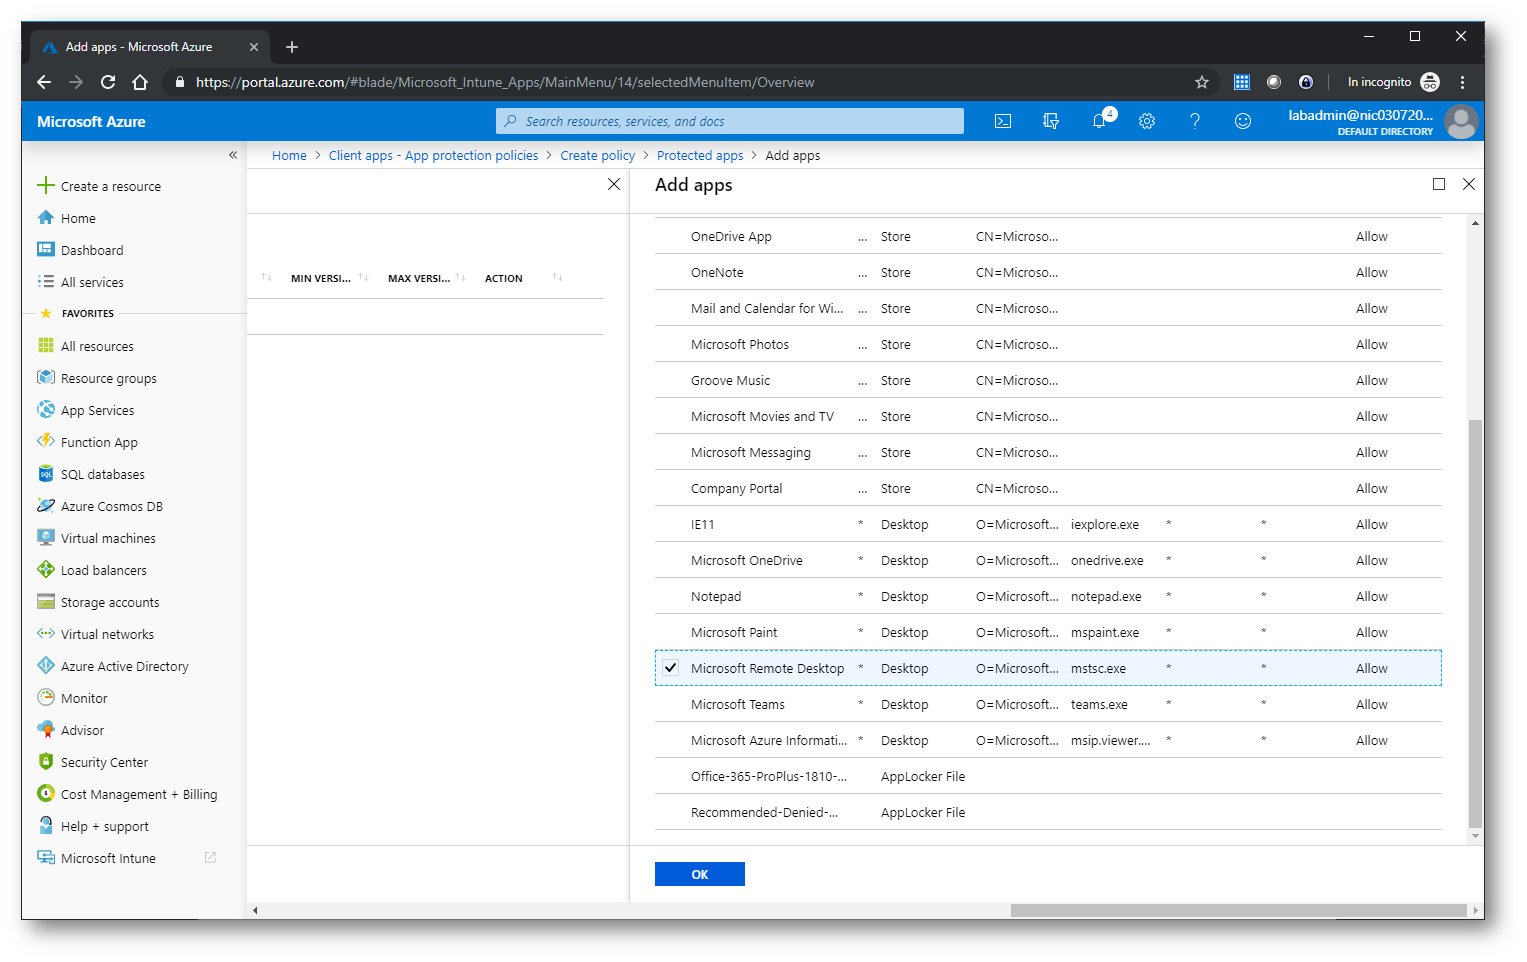Open Monitor from the sidebar
The image size is (1527, 962).
tap(84, 698)
